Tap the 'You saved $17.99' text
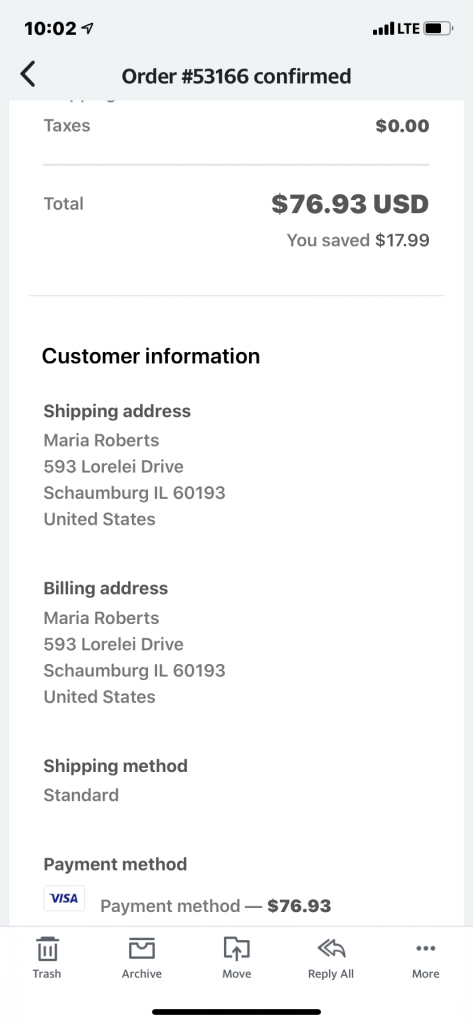 click(x=358, y=240)
